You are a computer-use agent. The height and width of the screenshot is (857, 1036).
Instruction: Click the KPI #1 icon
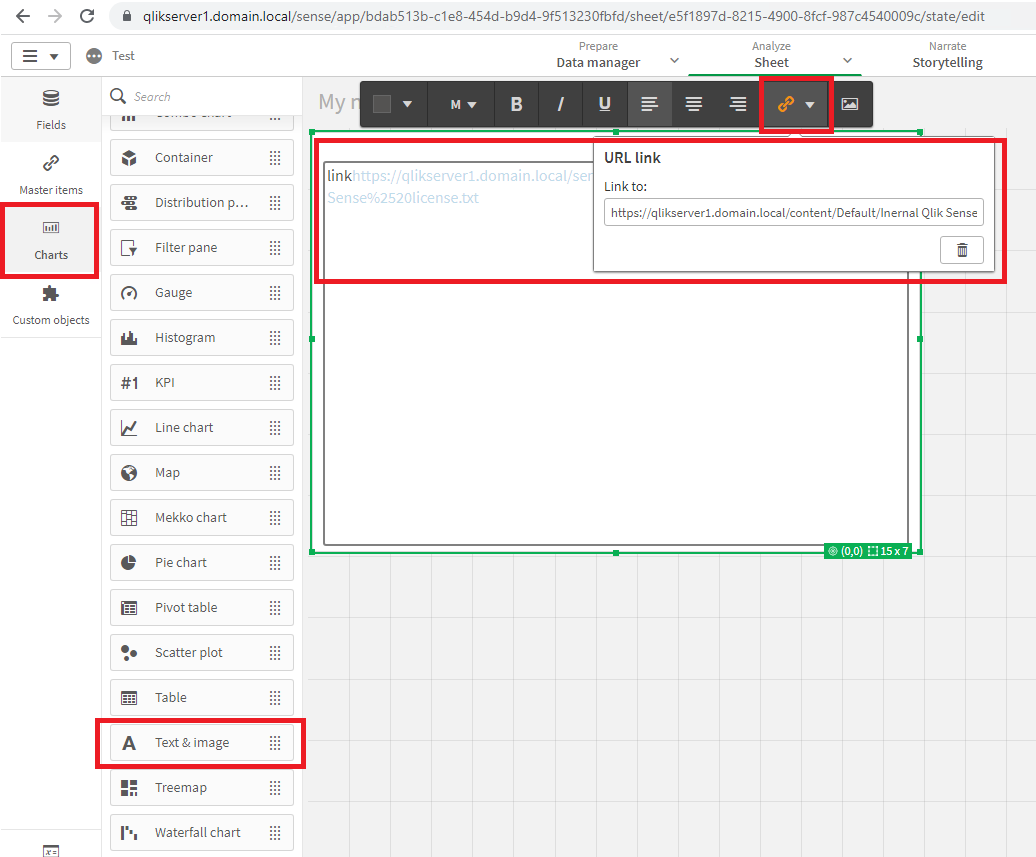pyautogui.click(x=130, y=383)
